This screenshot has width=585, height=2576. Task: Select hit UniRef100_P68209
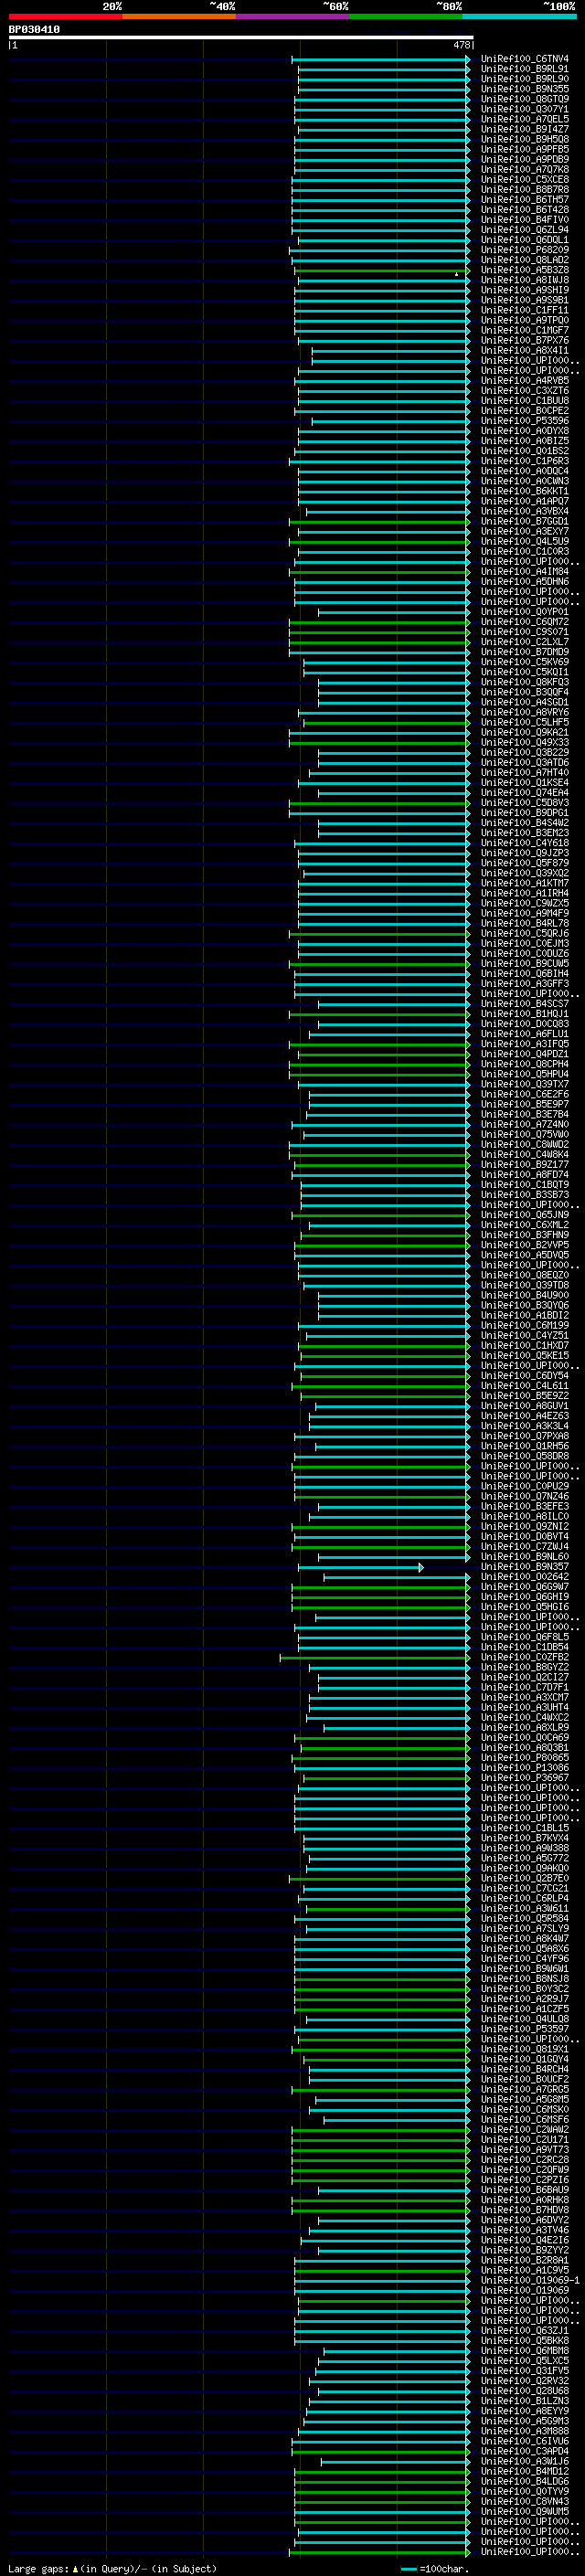(x=525, y=250)
